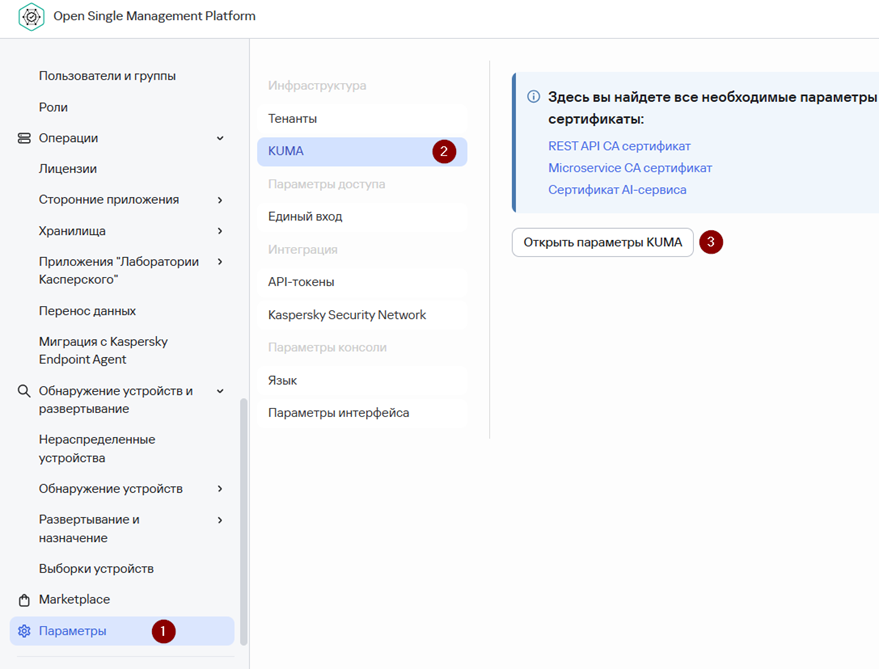
Task: Open Перенос данных
Action: [87, 311]
